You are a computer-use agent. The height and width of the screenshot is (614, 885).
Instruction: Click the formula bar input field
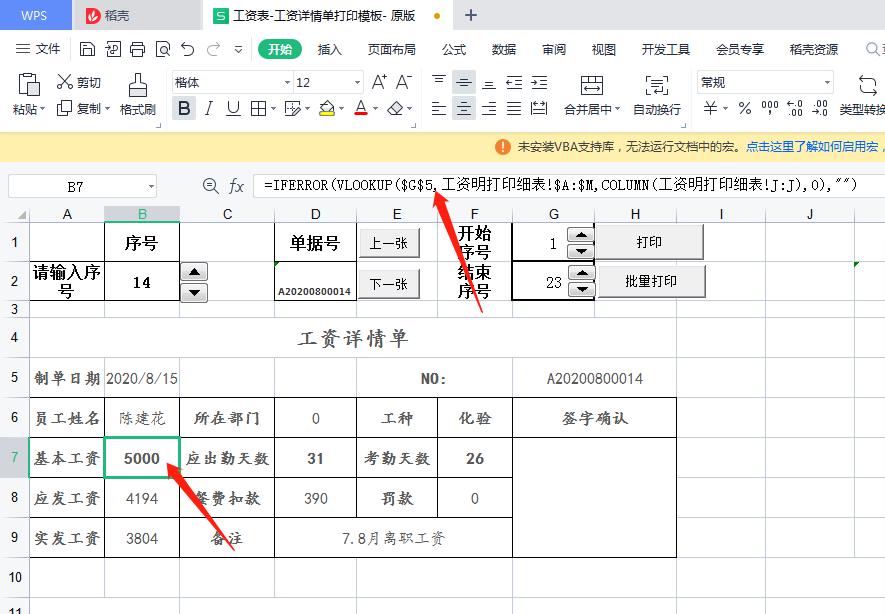(569, 186)
